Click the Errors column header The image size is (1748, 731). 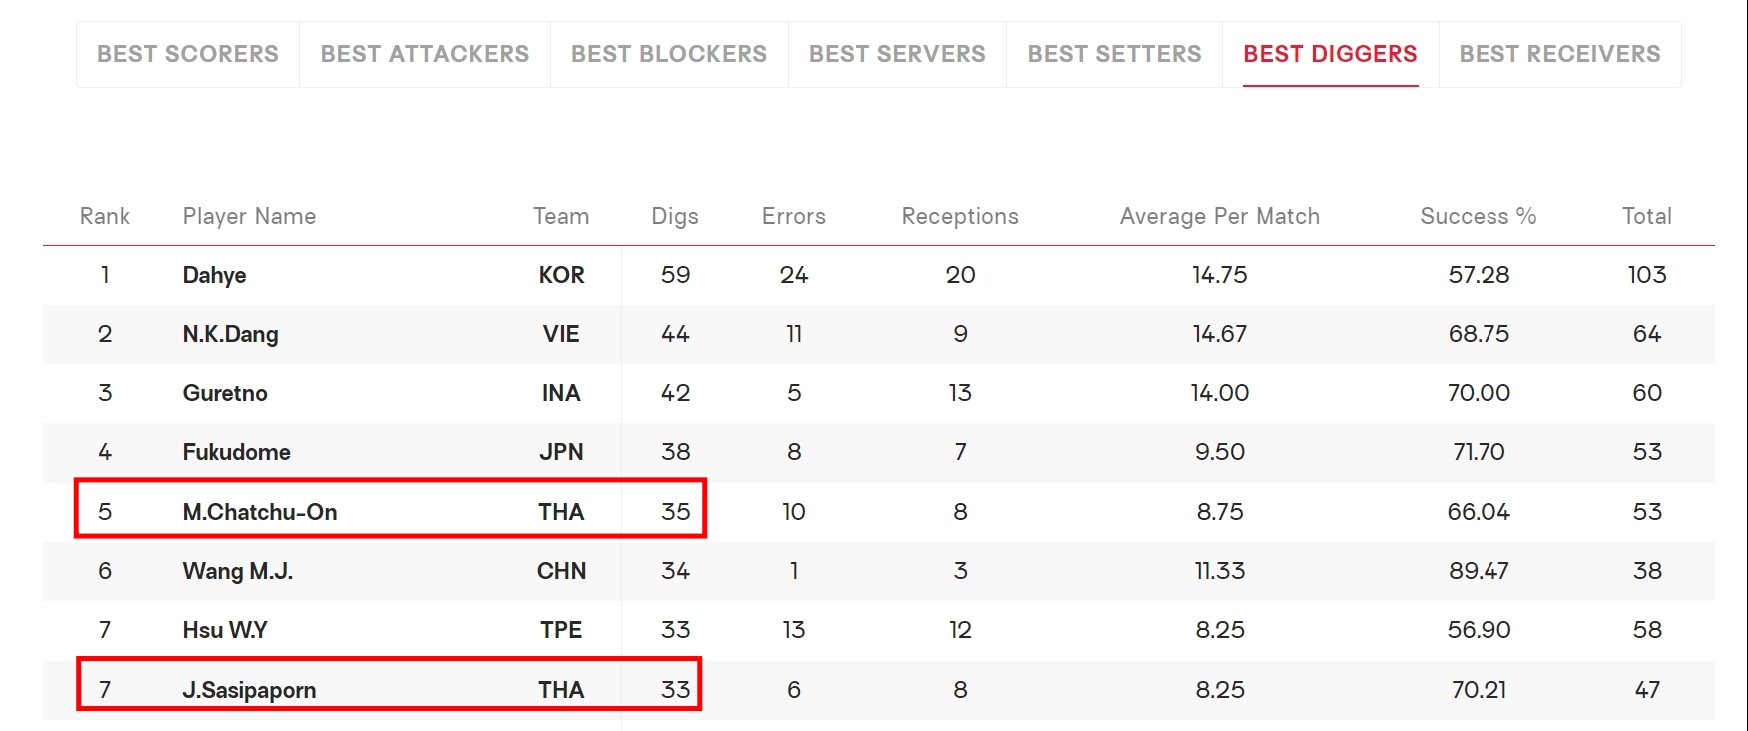794,216
